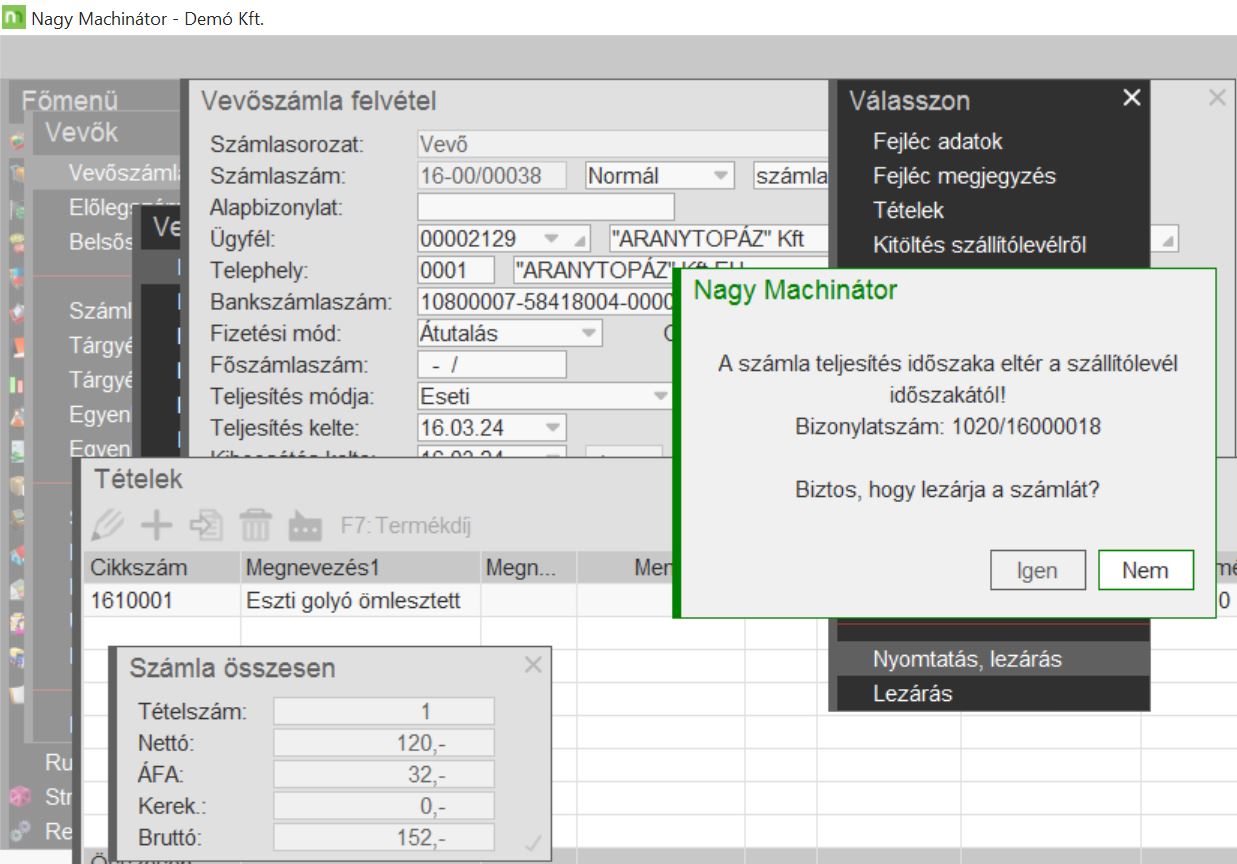1237x864 pixels.
Task: Open the Normál invoice type dropdown
Action: pos(720,176)
